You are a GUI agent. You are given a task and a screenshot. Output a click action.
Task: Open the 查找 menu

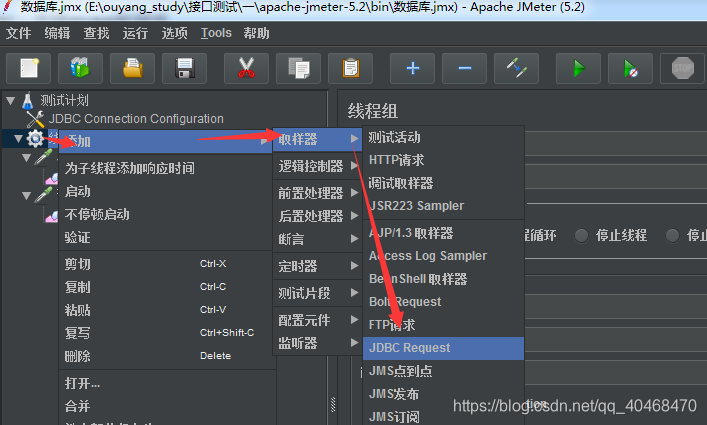click(96, 33)
